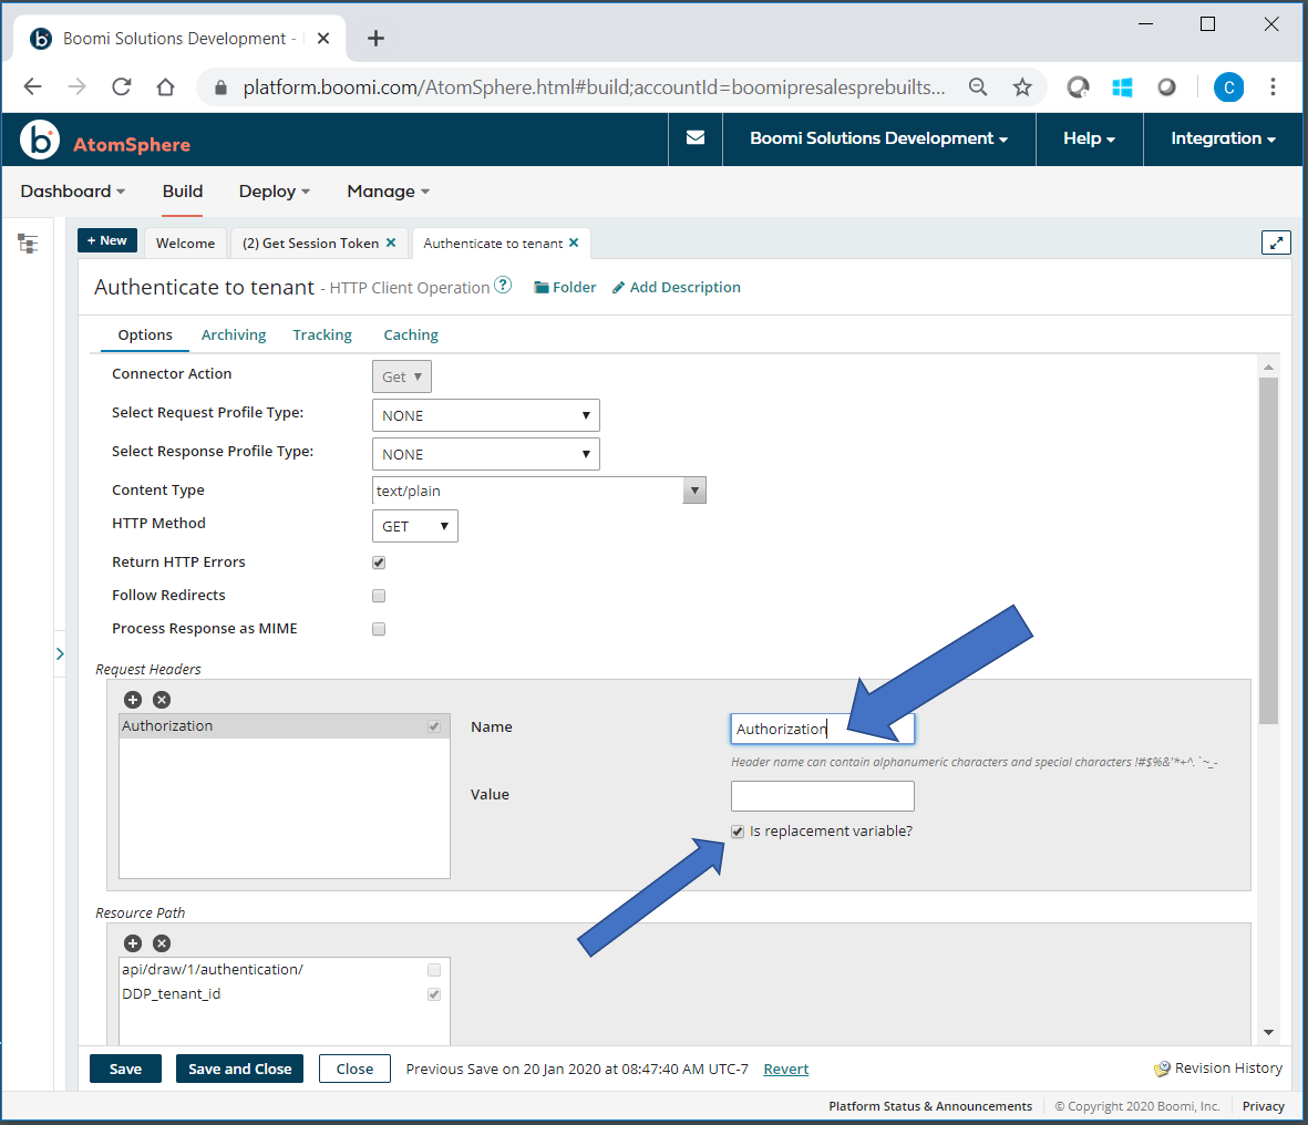Expand the workspace with fullscreen arrow icon
The width and height of the screenshot is (1308, 1125).
(x=1276, y=242)
